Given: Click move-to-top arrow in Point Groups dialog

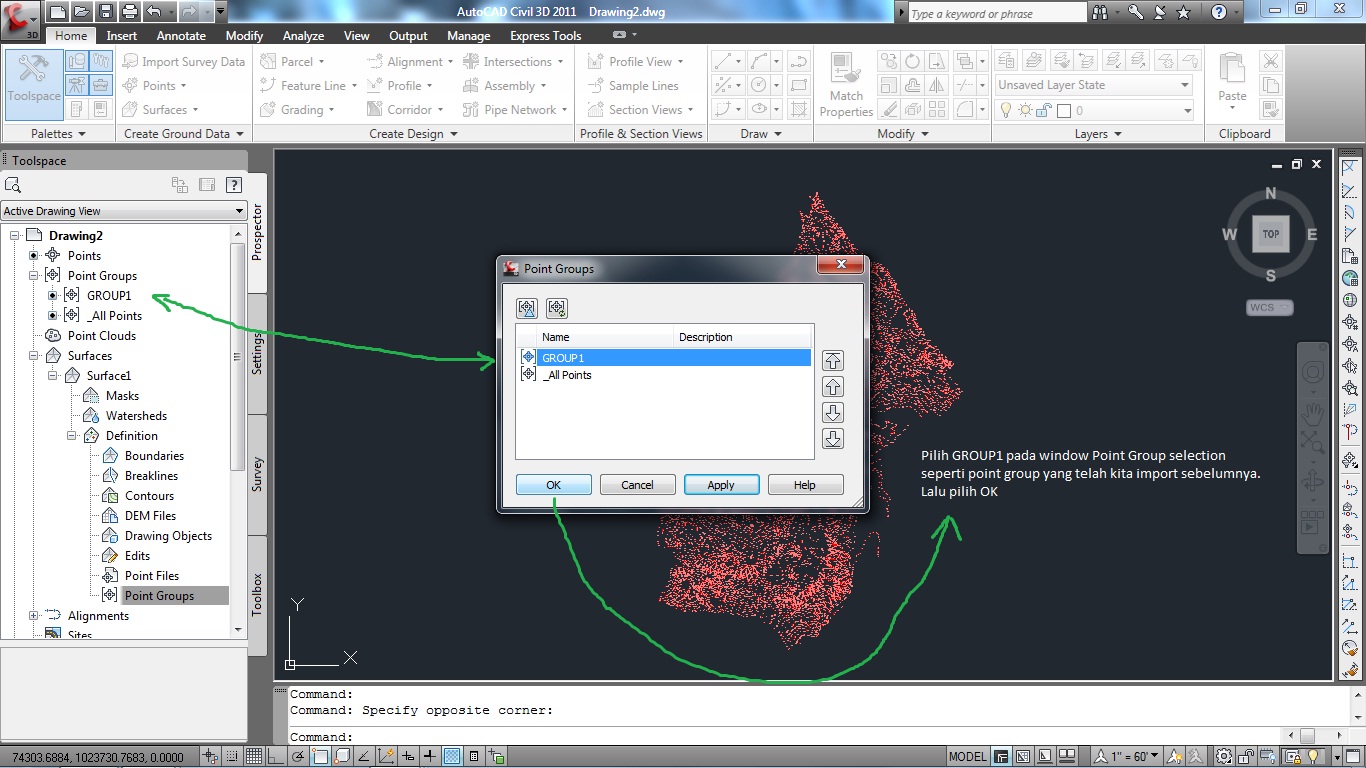Looking at the screenshot, I should coord(832,361).
